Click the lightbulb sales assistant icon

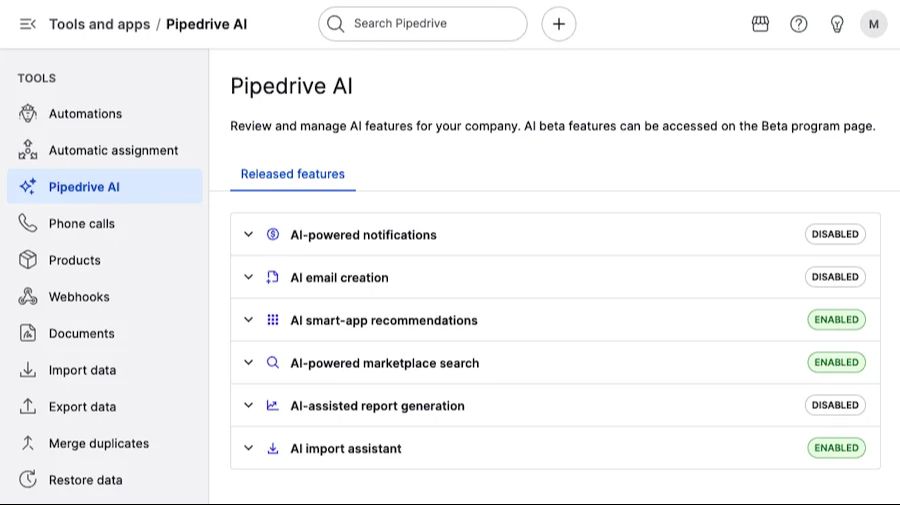(837, 24)
